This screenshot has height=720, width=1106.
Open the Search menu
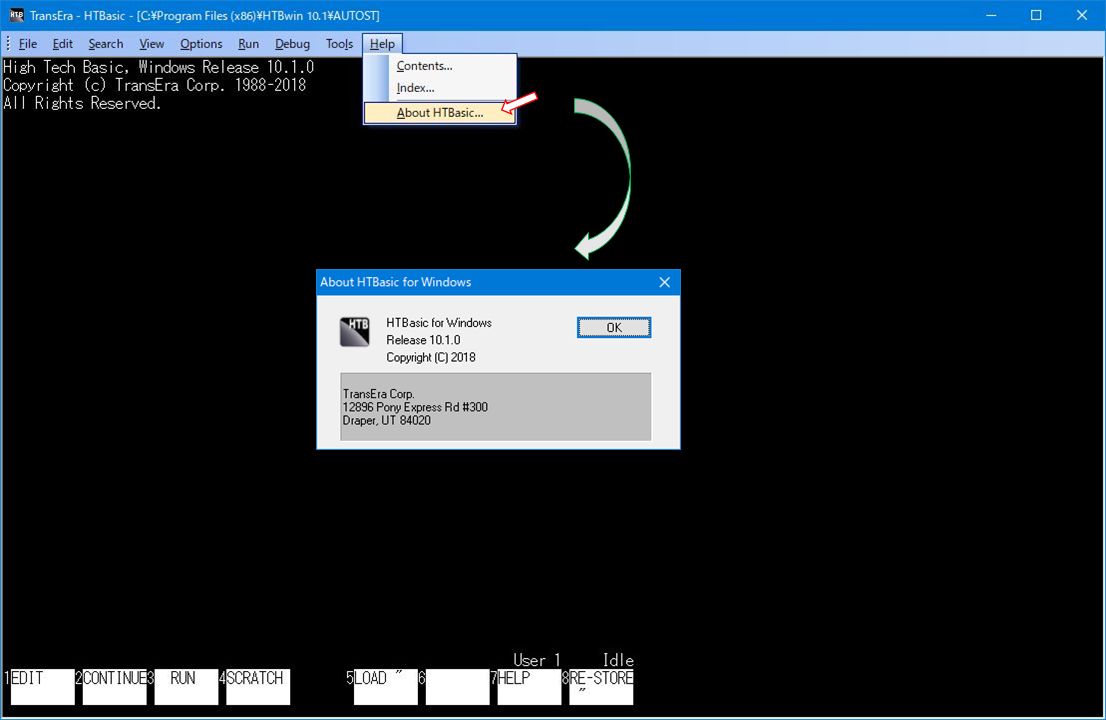click(x=106, y=44)
